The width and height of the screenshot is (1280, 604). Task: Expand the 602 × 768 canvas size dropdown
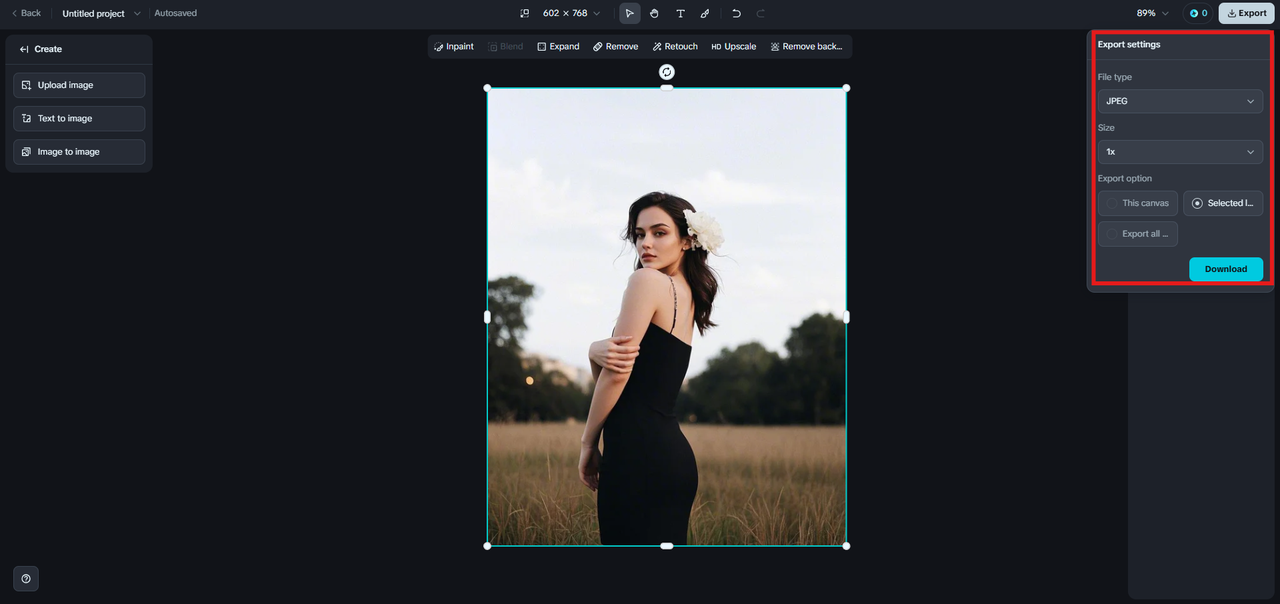pos(571,13)
